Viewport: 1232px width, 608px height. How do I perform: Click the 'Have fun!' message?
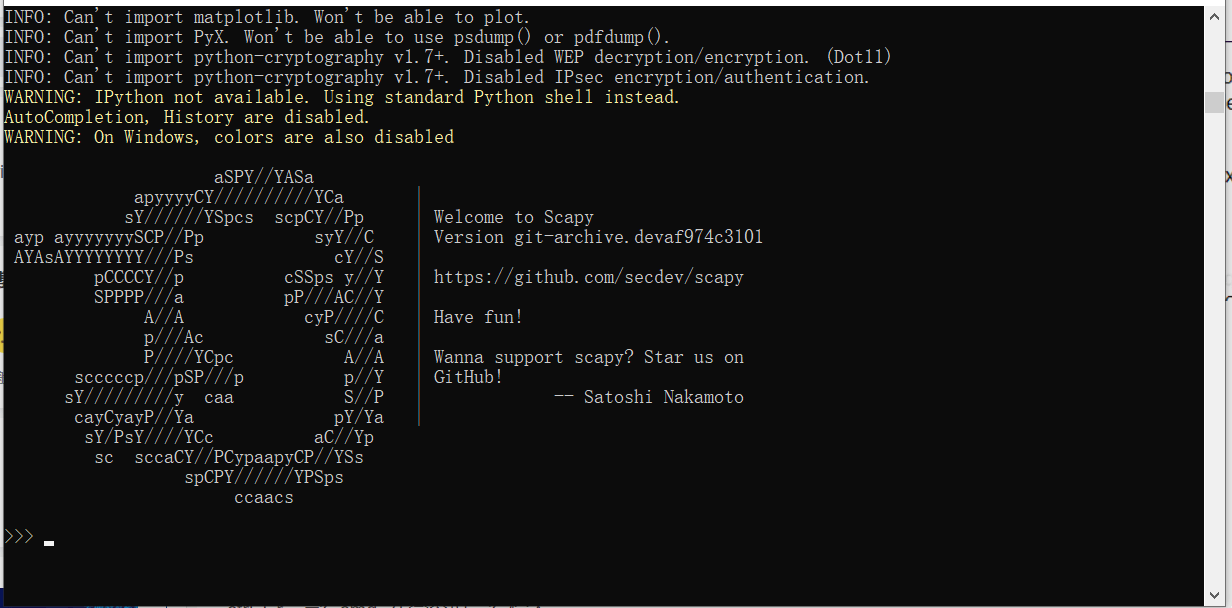[x=478, y=317]
